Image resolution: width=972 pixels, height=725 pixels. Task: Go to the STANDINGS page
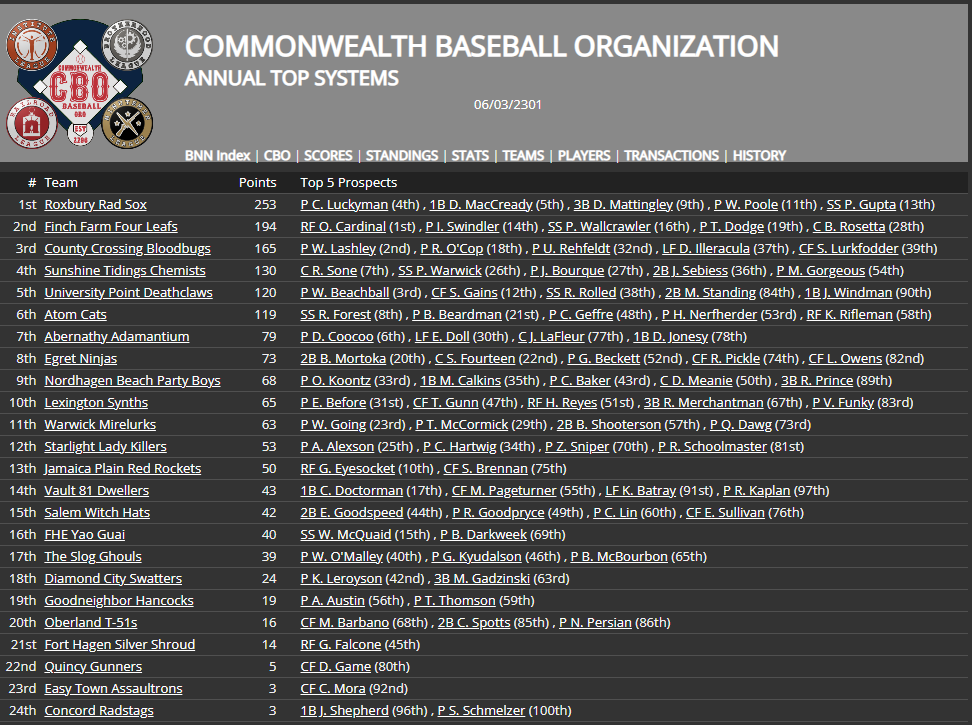(x=401, y=156)
